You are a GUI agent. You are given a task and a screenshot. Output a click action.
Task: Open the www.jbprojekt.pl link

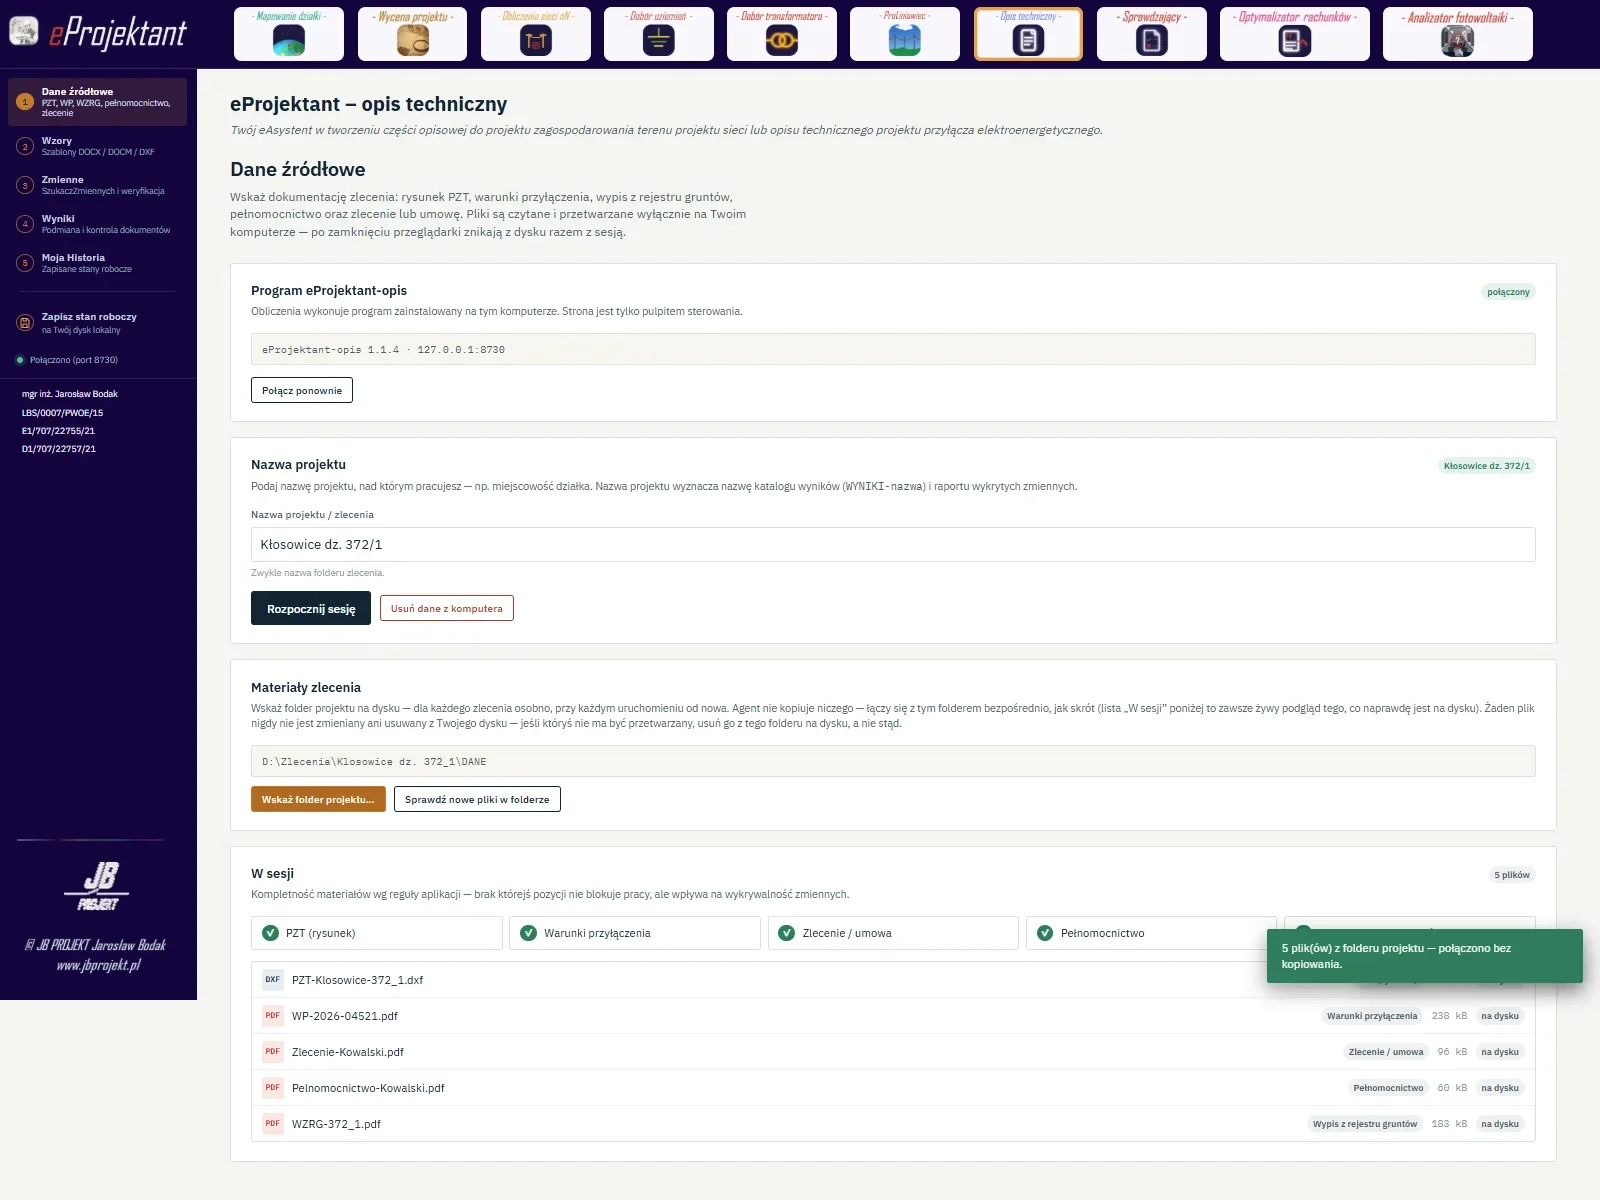click(x=98, y=965)
